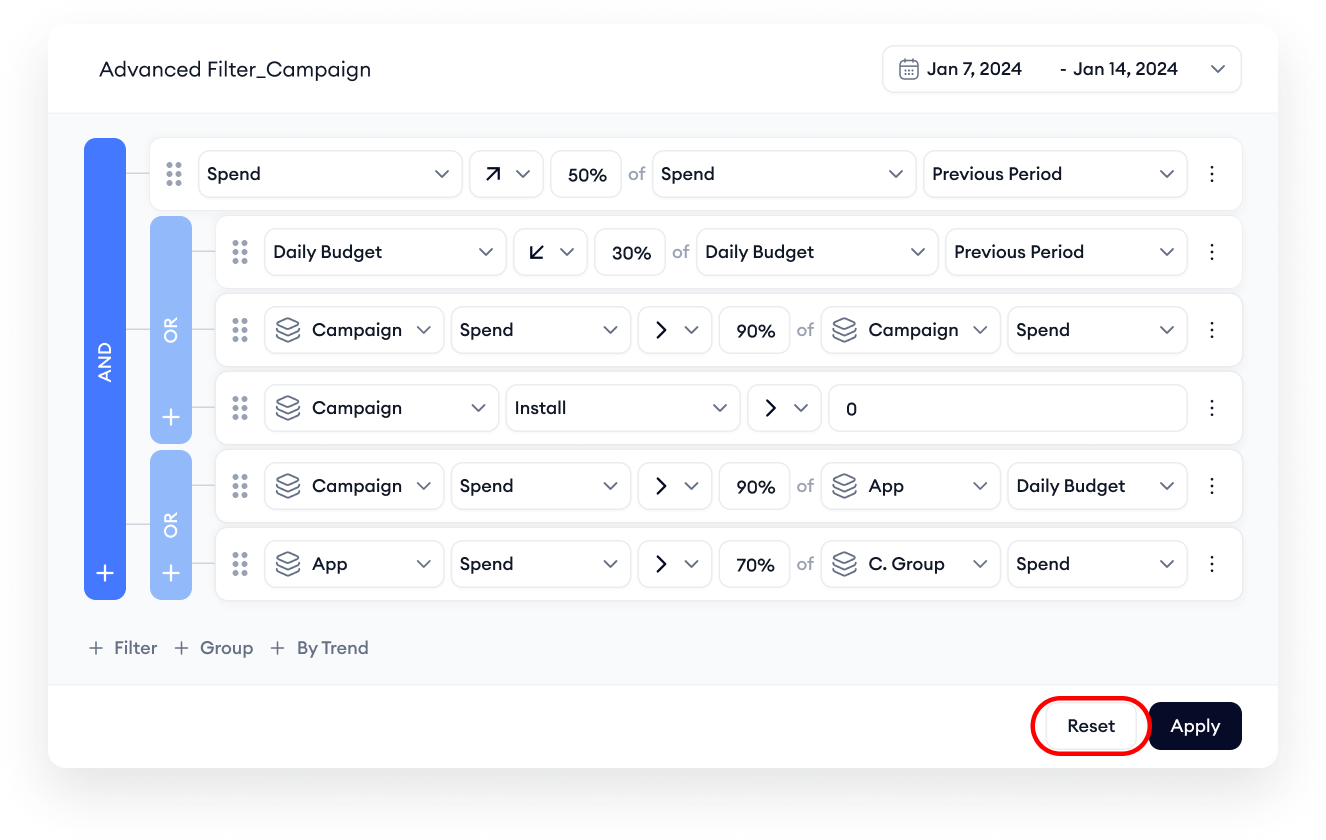Image resolution: width=1326 pixels, height=840 pixels.
Task: Click plus icon at bottom of AND bar
Action: (105, 573)
